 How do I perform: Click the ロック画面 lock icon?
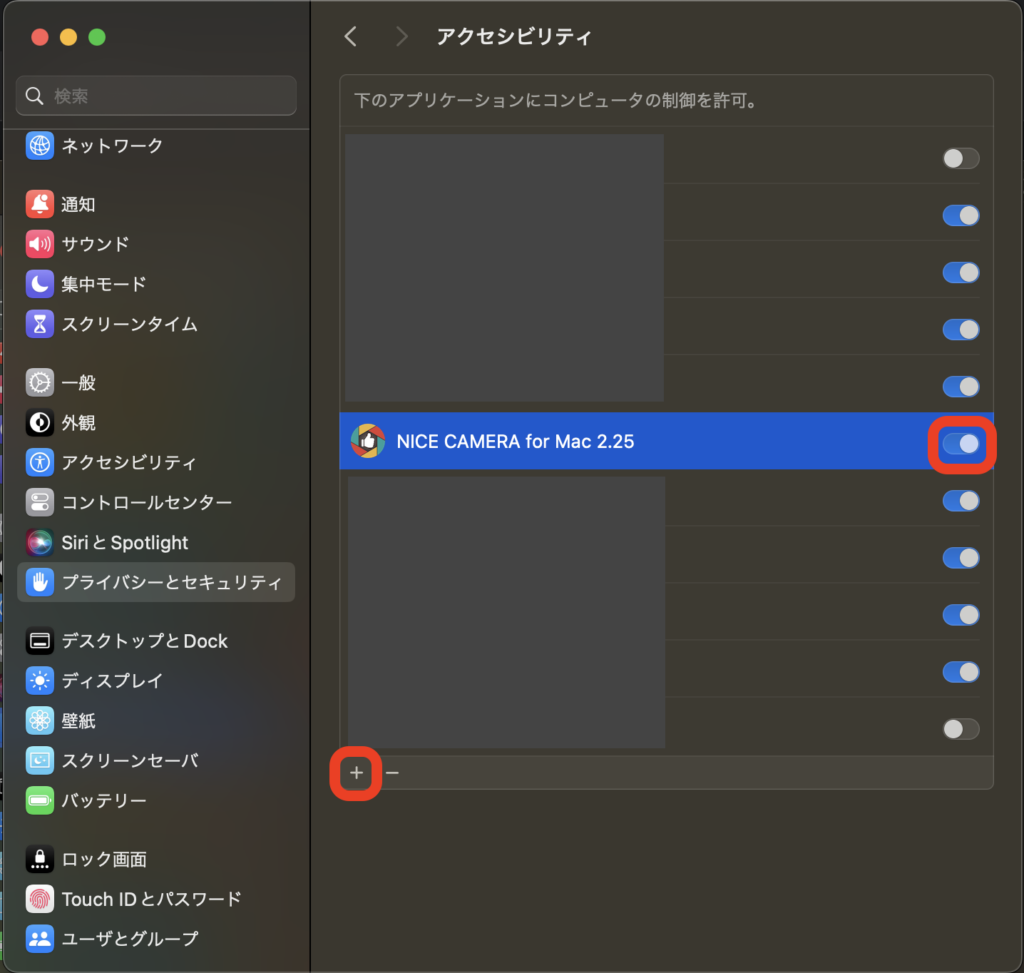pyautogui.click(x=40, y=859)
